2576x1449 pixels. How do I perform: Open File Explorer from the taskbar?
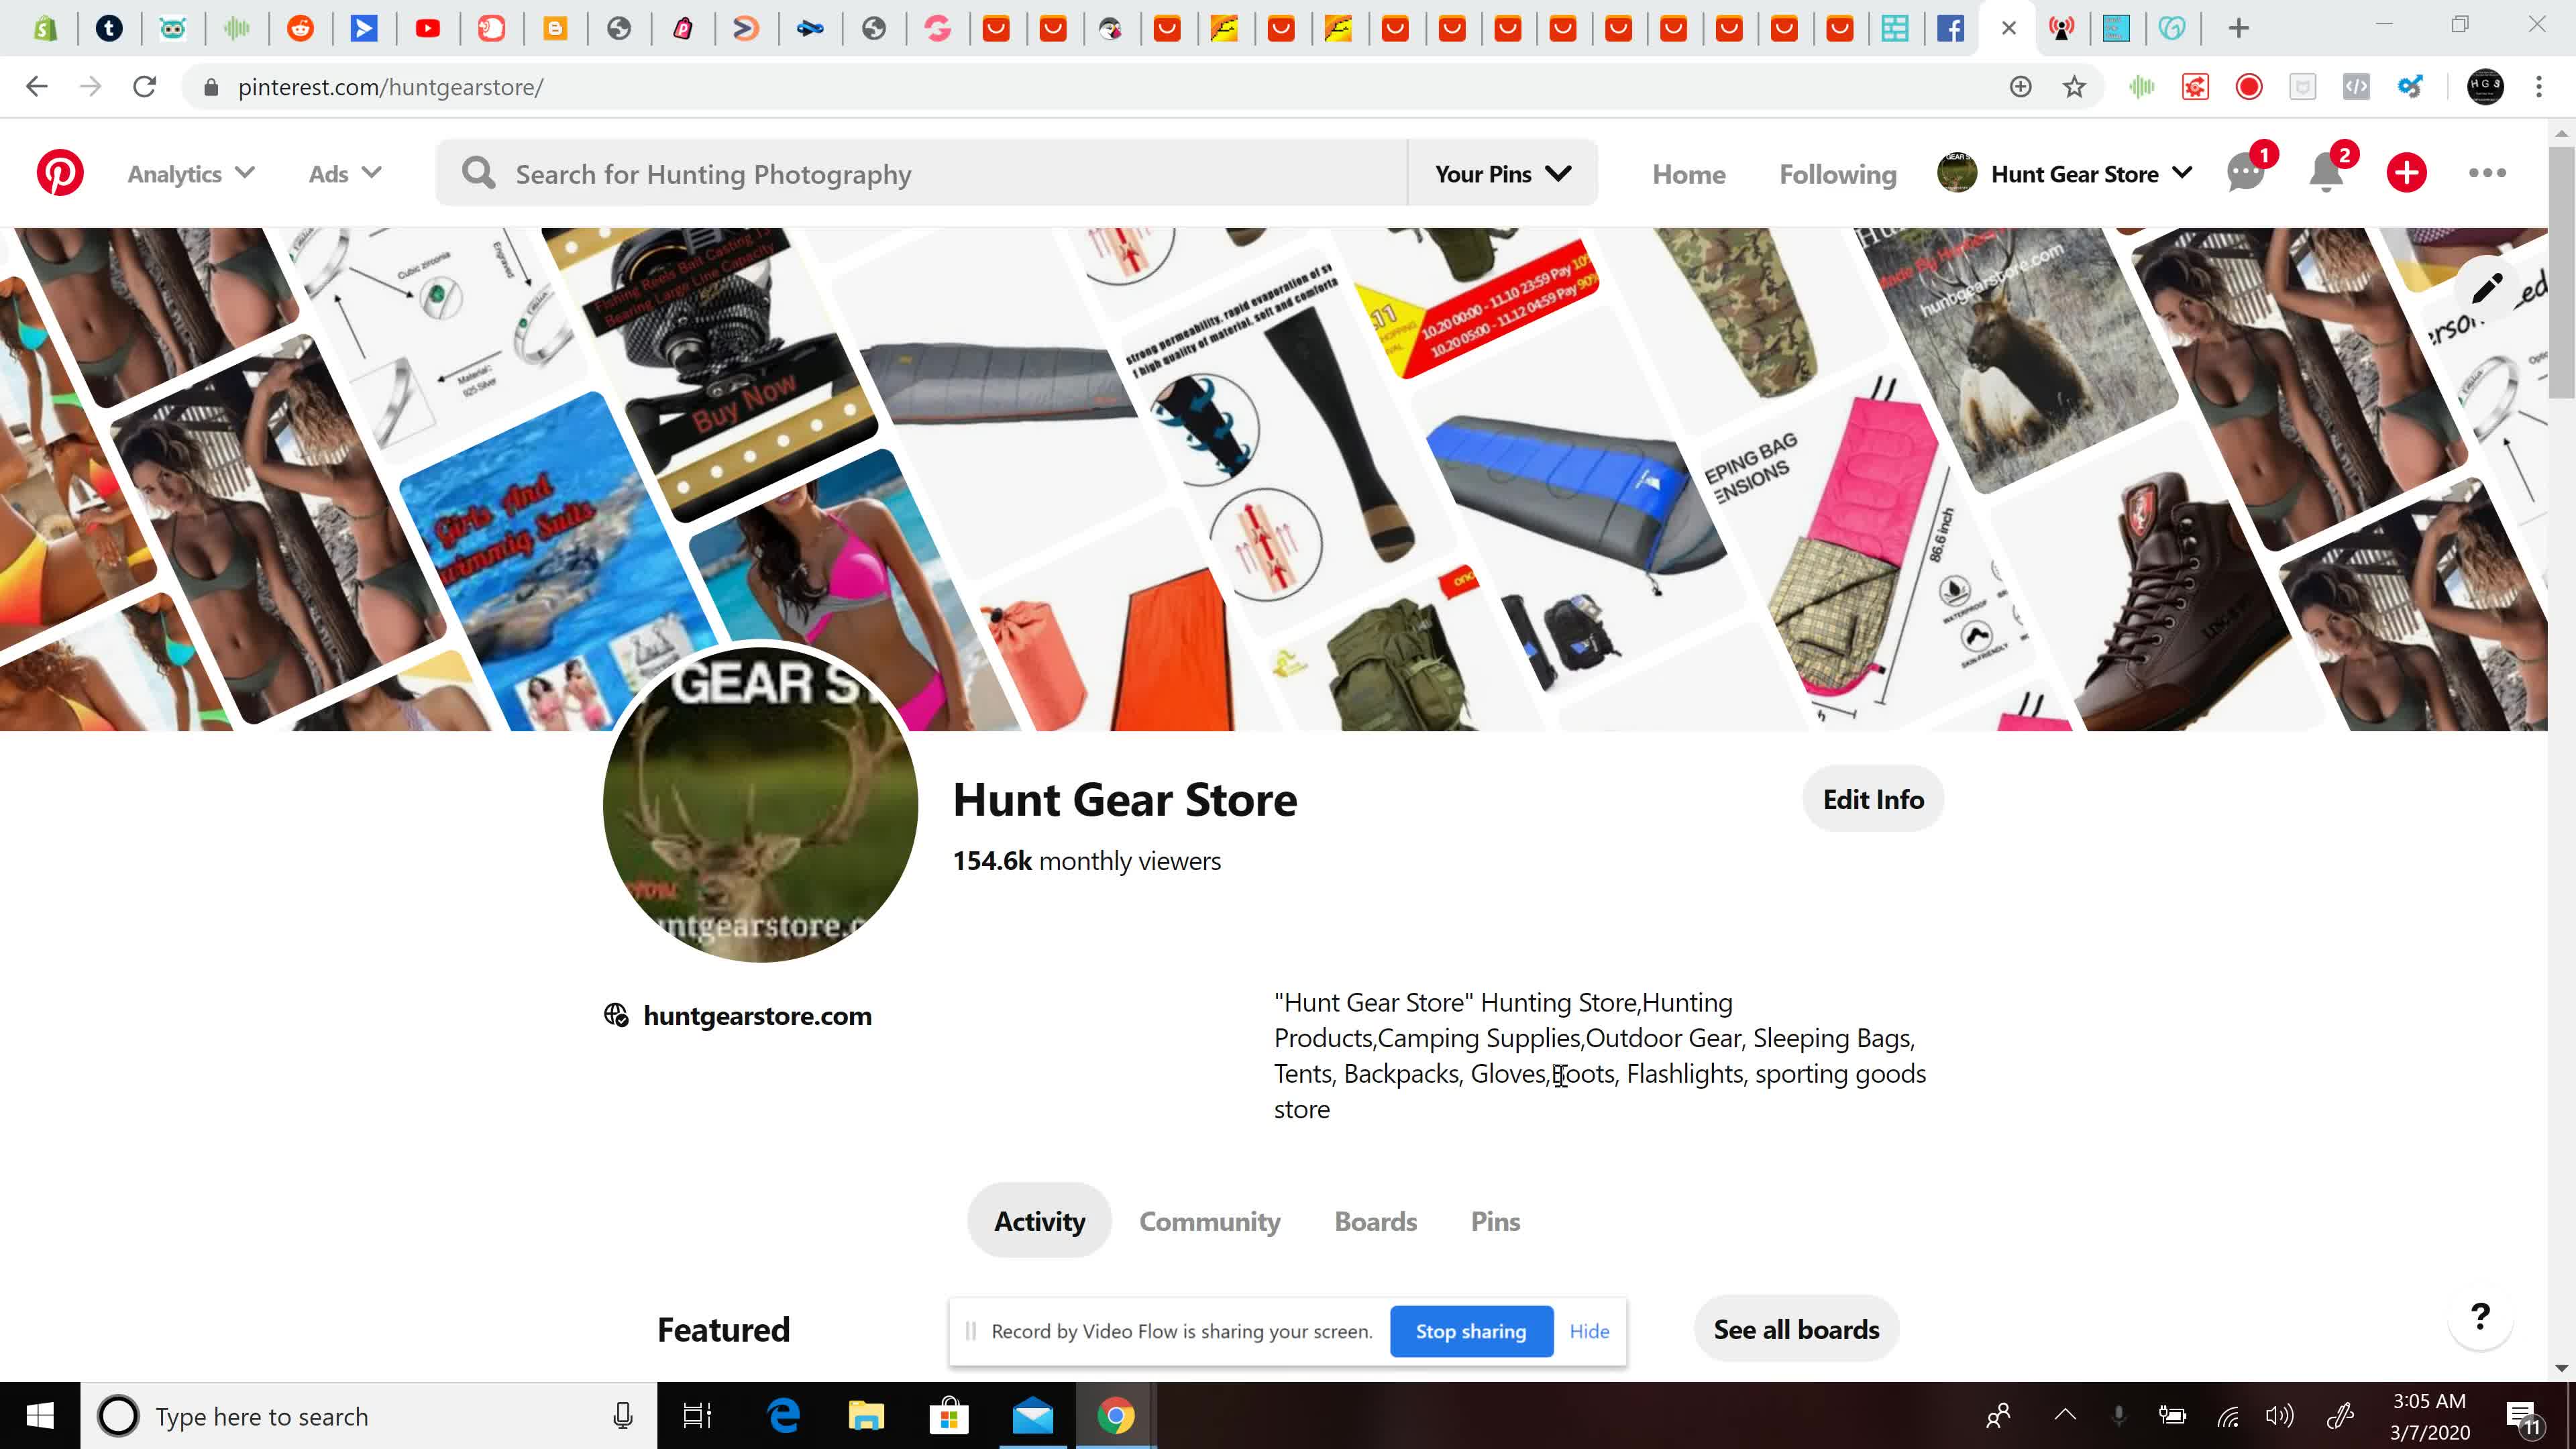(x=866, y=1416)
